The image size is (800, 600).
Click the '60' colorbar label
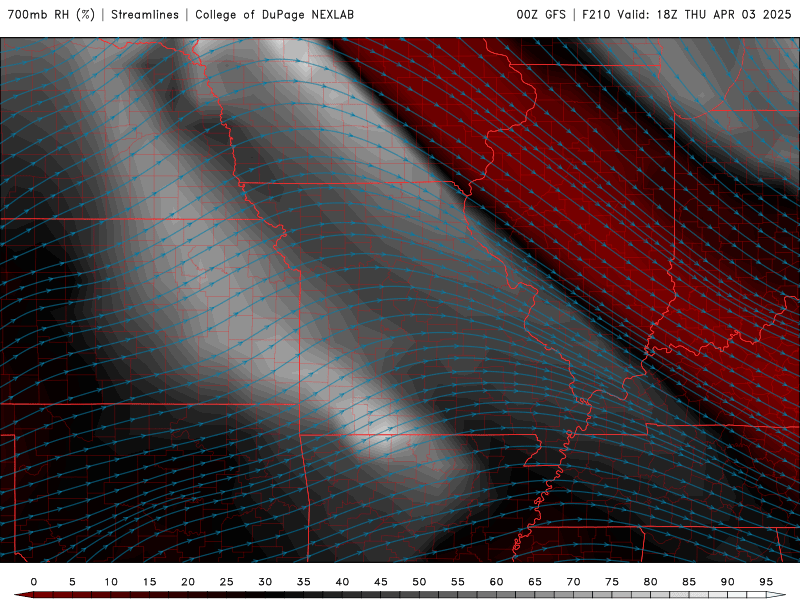click(496, 582)
